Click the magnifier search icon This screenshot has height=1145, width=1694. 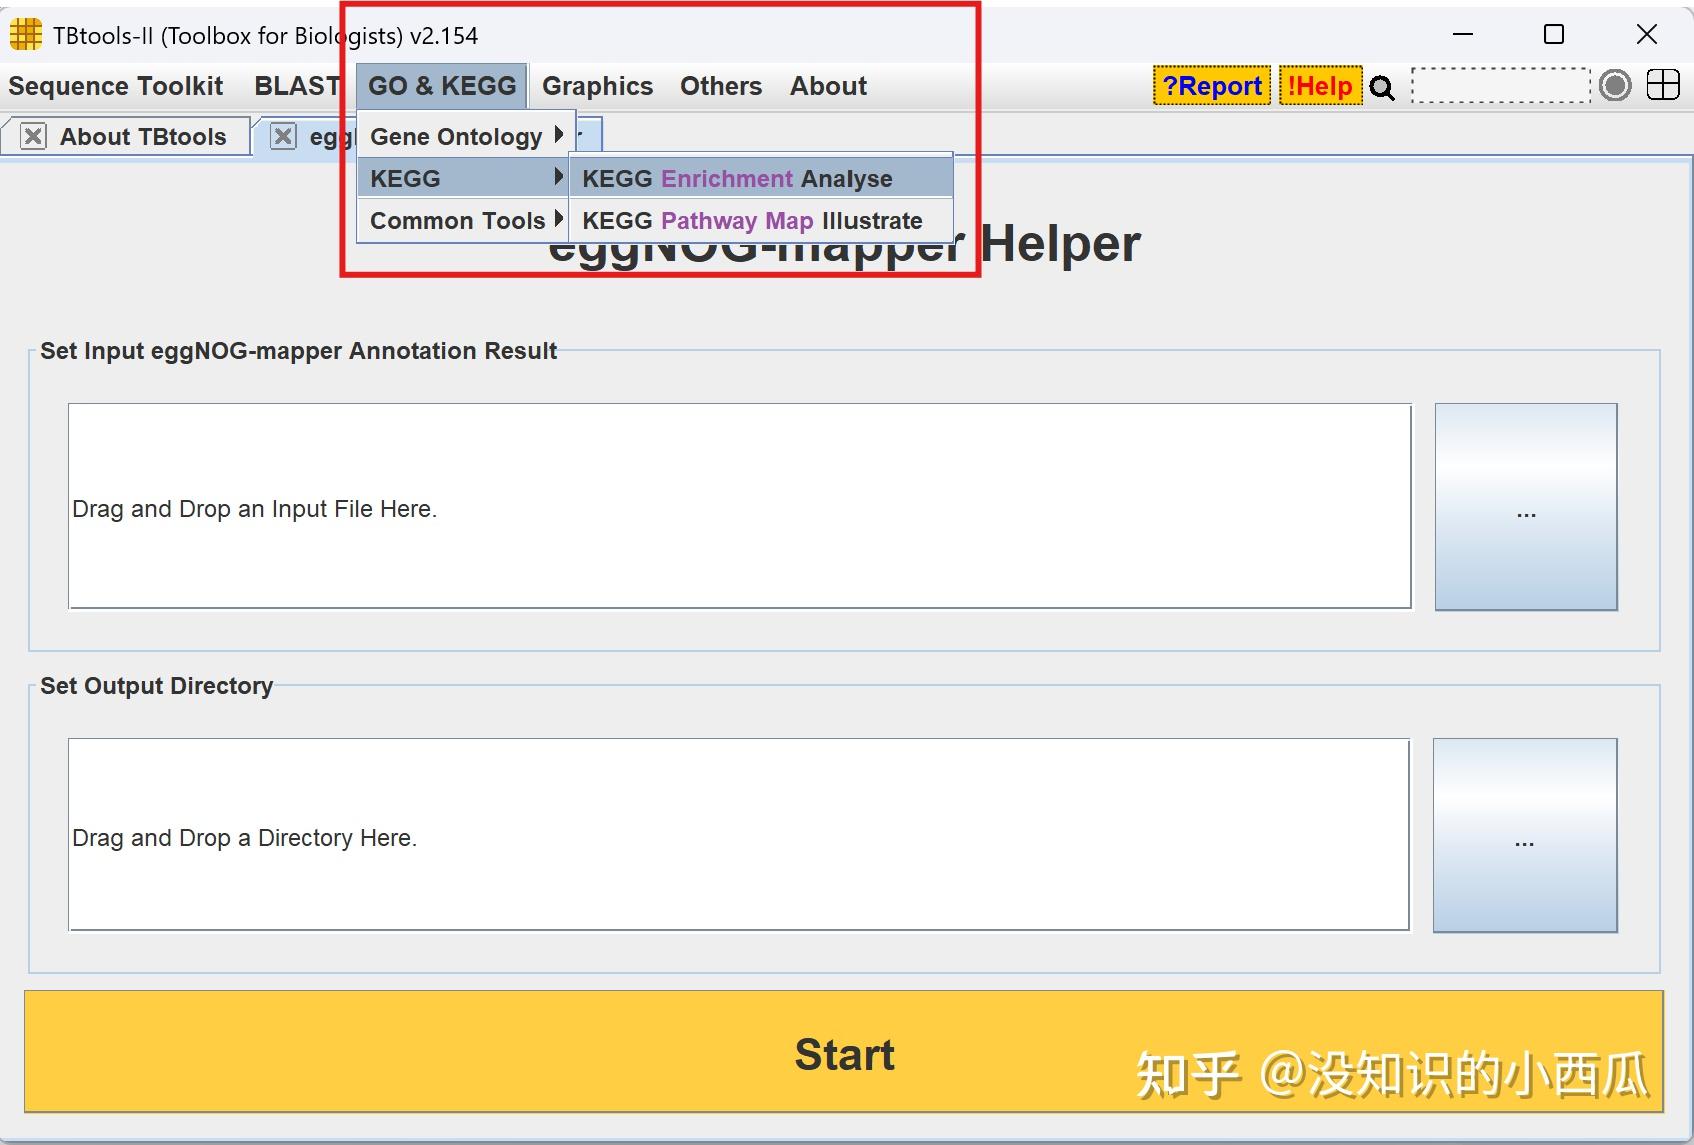coord(1382,88)
